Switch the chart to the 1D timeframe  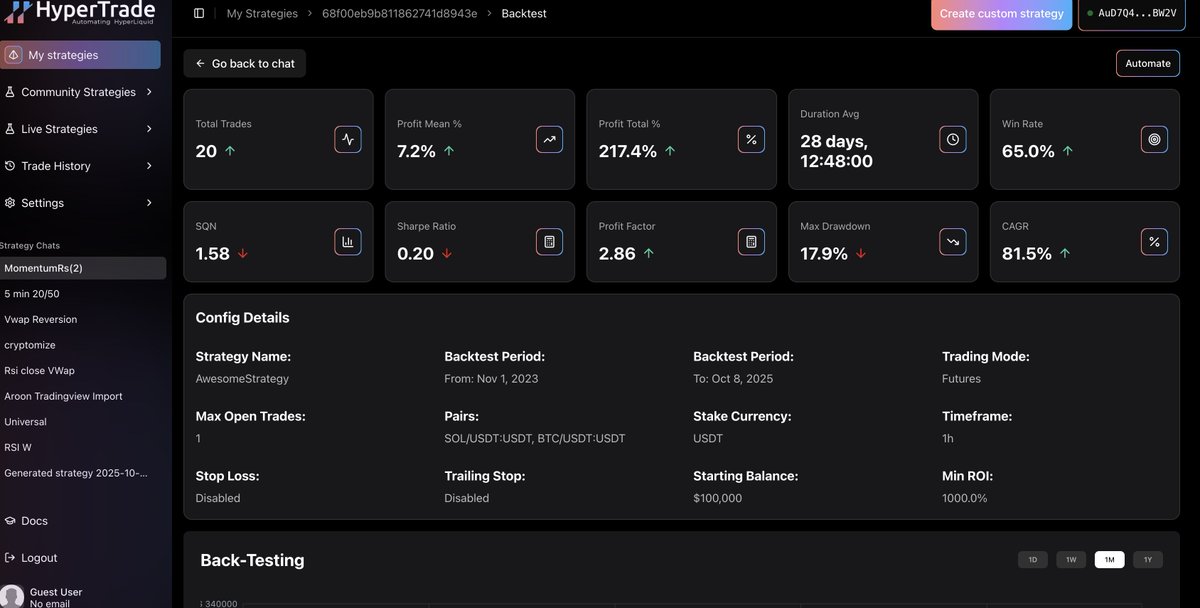tap(1032, 559)
